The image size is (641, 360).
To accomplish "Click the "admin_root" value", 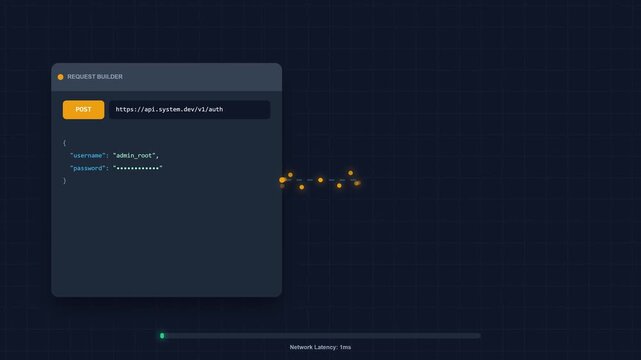I will [134, 155].
